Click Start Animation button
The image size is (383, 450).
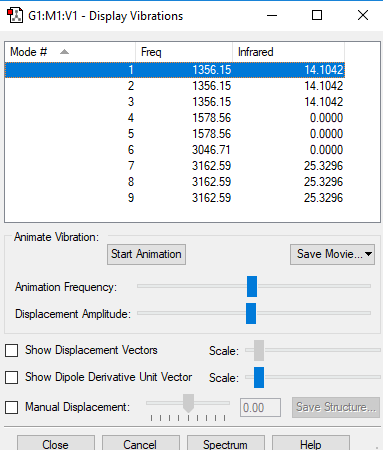146,254
